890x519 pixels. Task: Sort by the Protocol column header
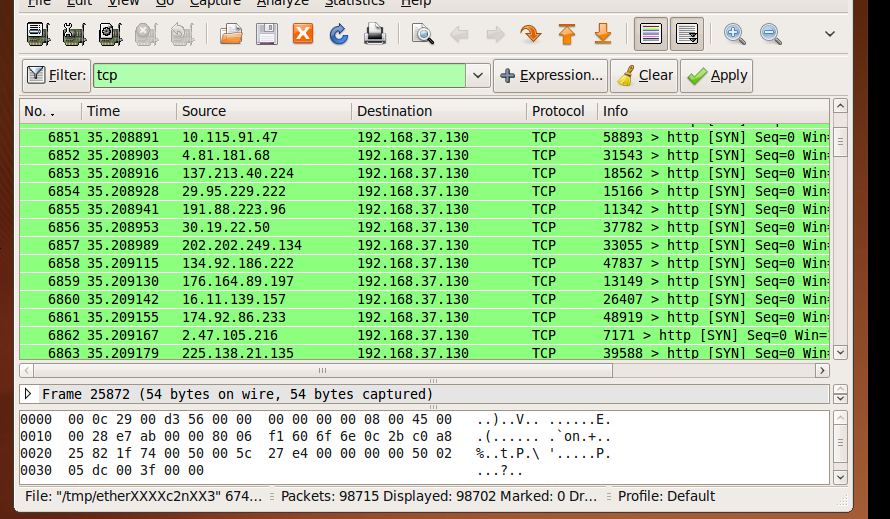pyautogui.click(x=561, y=111)
